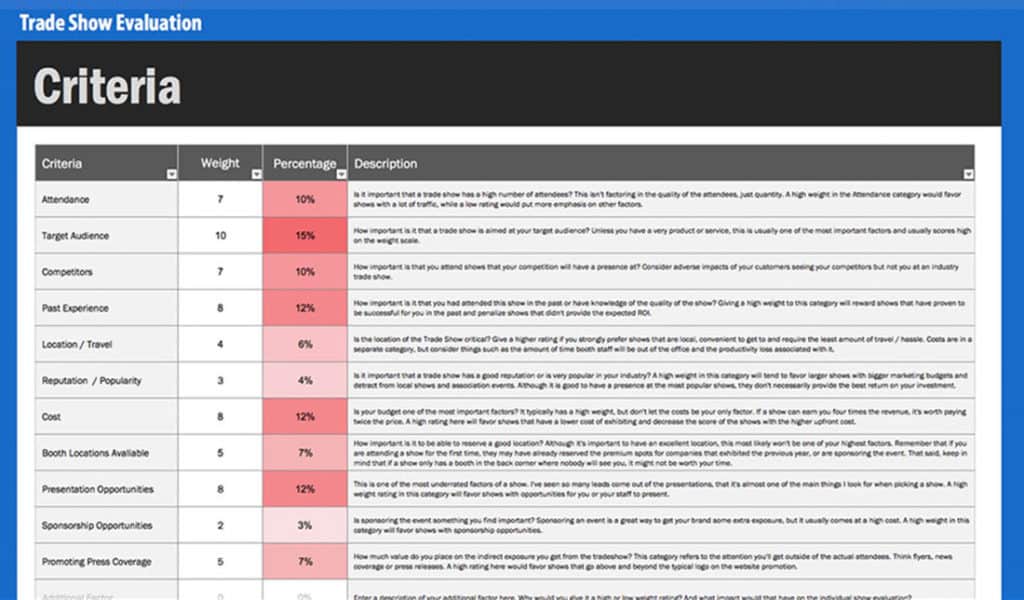
Task: Select the Promoting Press Coverage weight cell
Action: 220,561
